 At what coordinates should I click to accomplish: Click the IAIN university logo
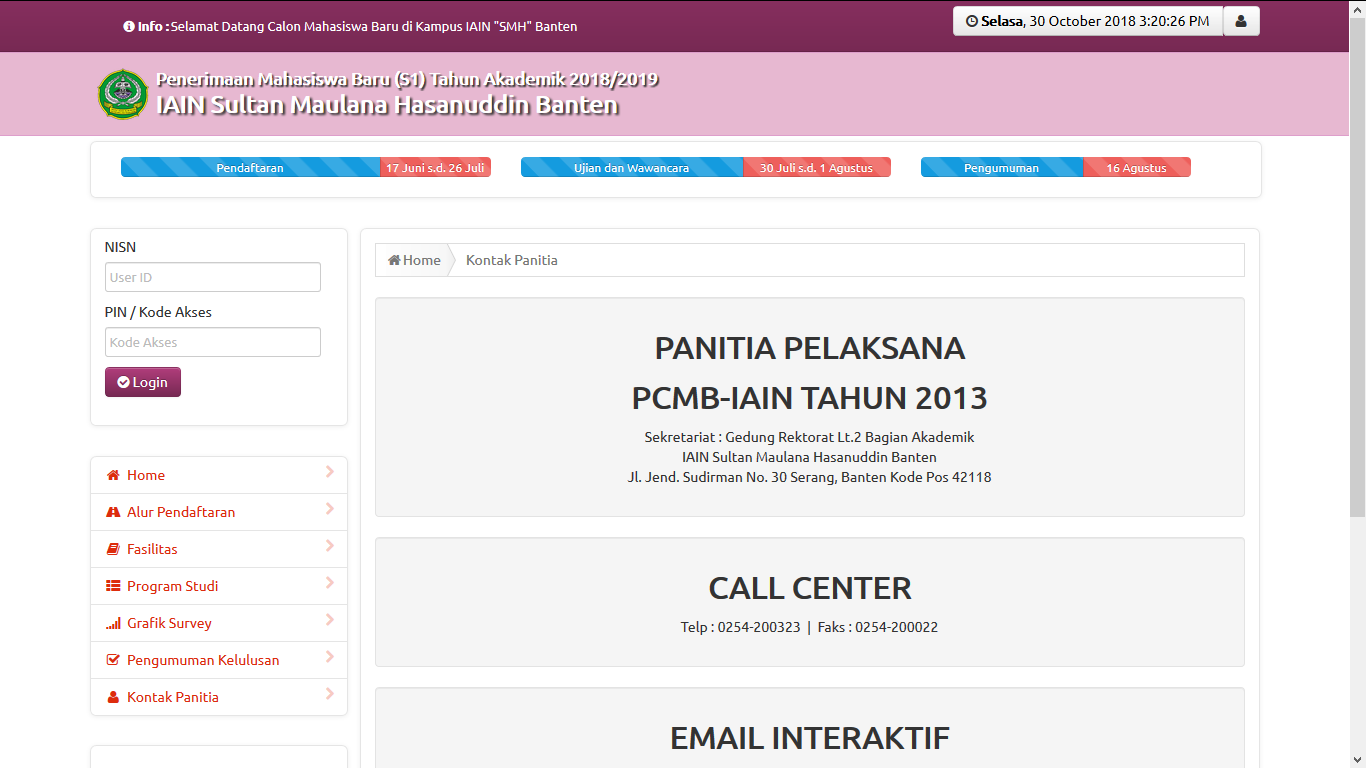point(123,94)
